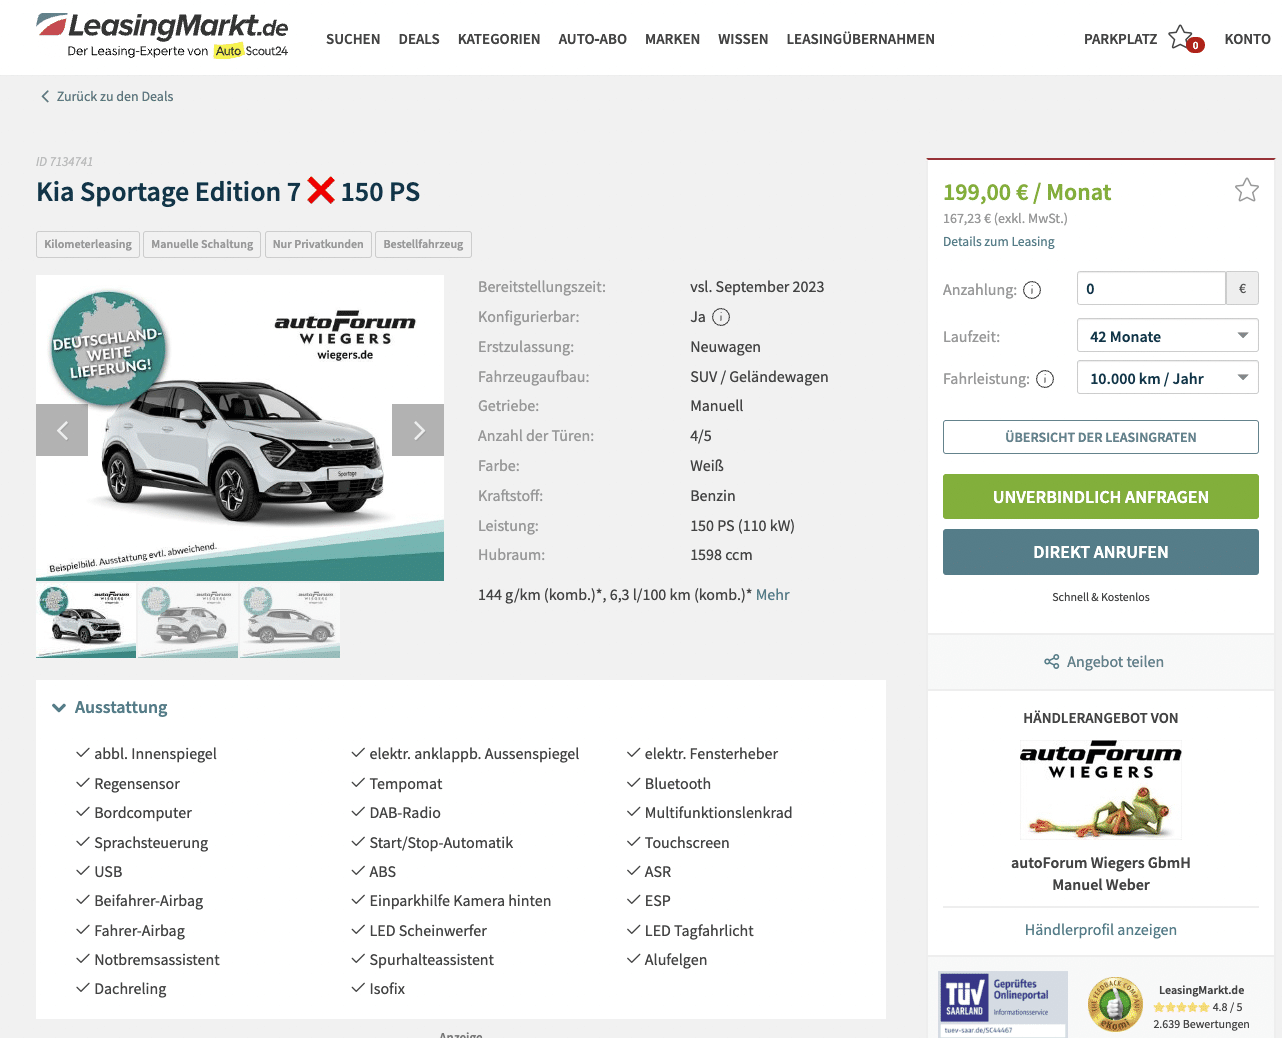Click the share icon beside Angebot teilen

(1051, 662)
